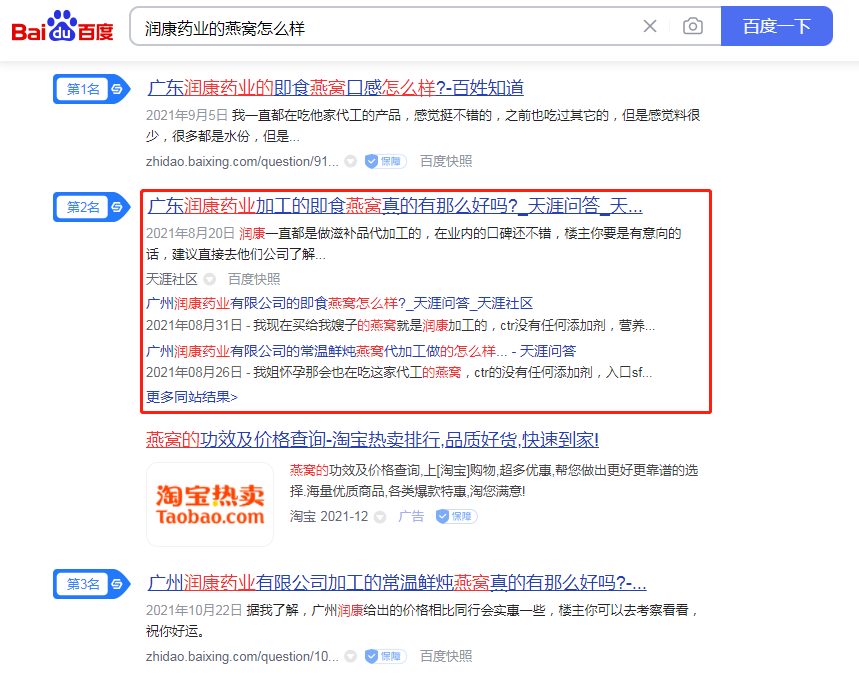This screenshot has width=859, height=677.
Task: Expand dropdown arrow beside 淘宝 2021-12
Action: pyautogui.click(x=380, y=517)
